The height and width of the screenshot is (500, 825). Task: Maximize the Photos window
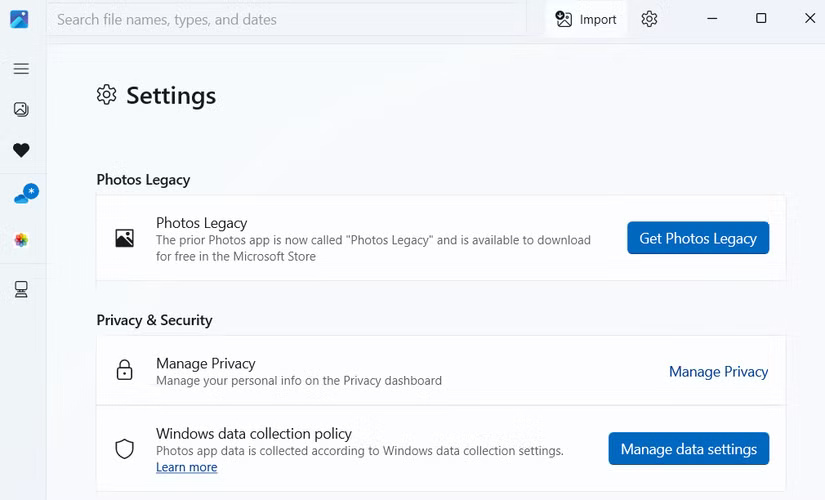[761, 19]
